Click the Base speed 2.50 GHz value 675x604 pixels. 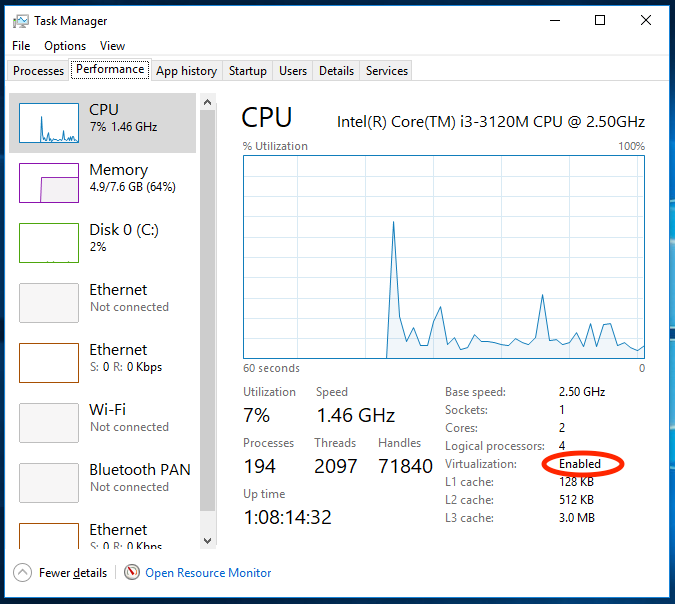pos(582,392)
